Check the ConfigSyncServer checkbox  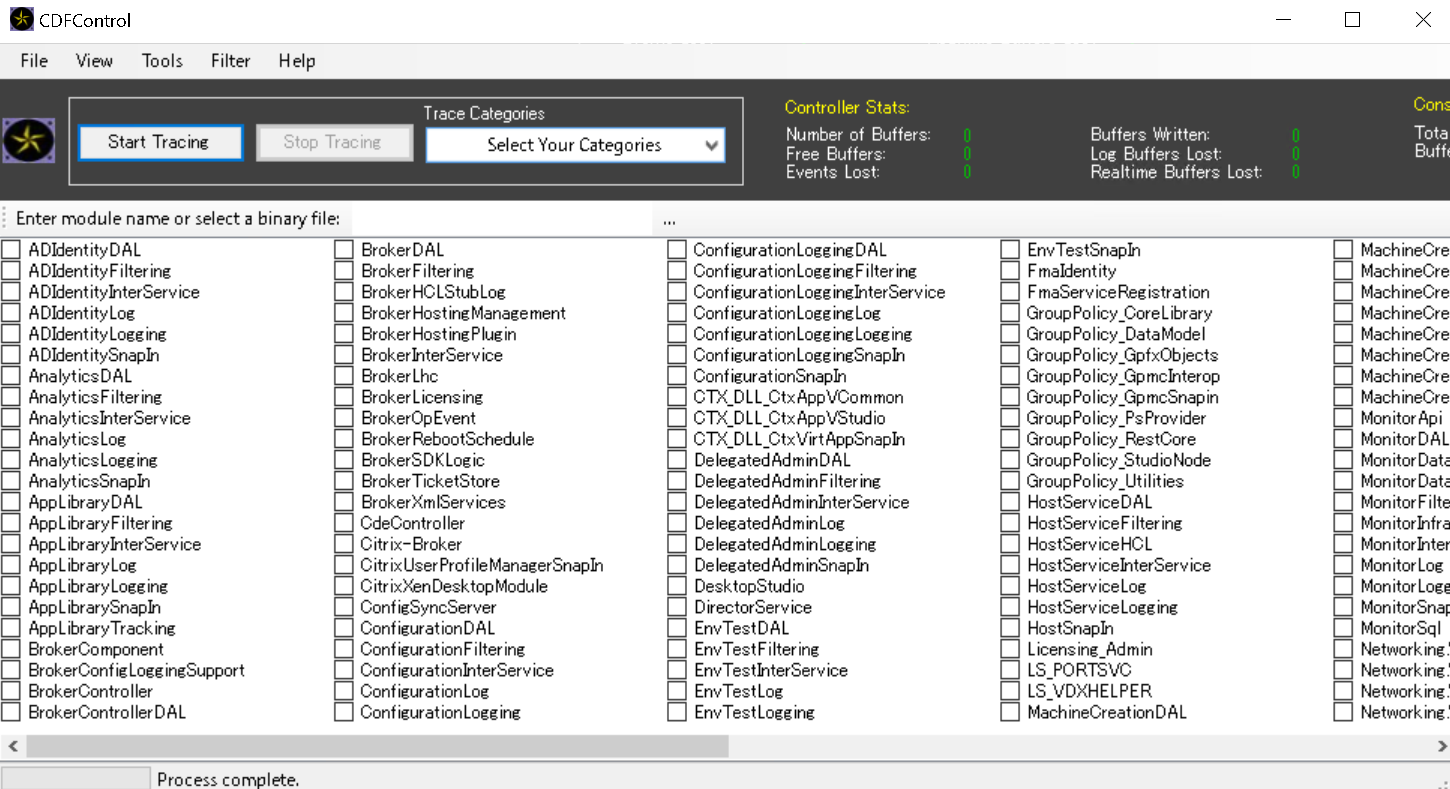344,607
